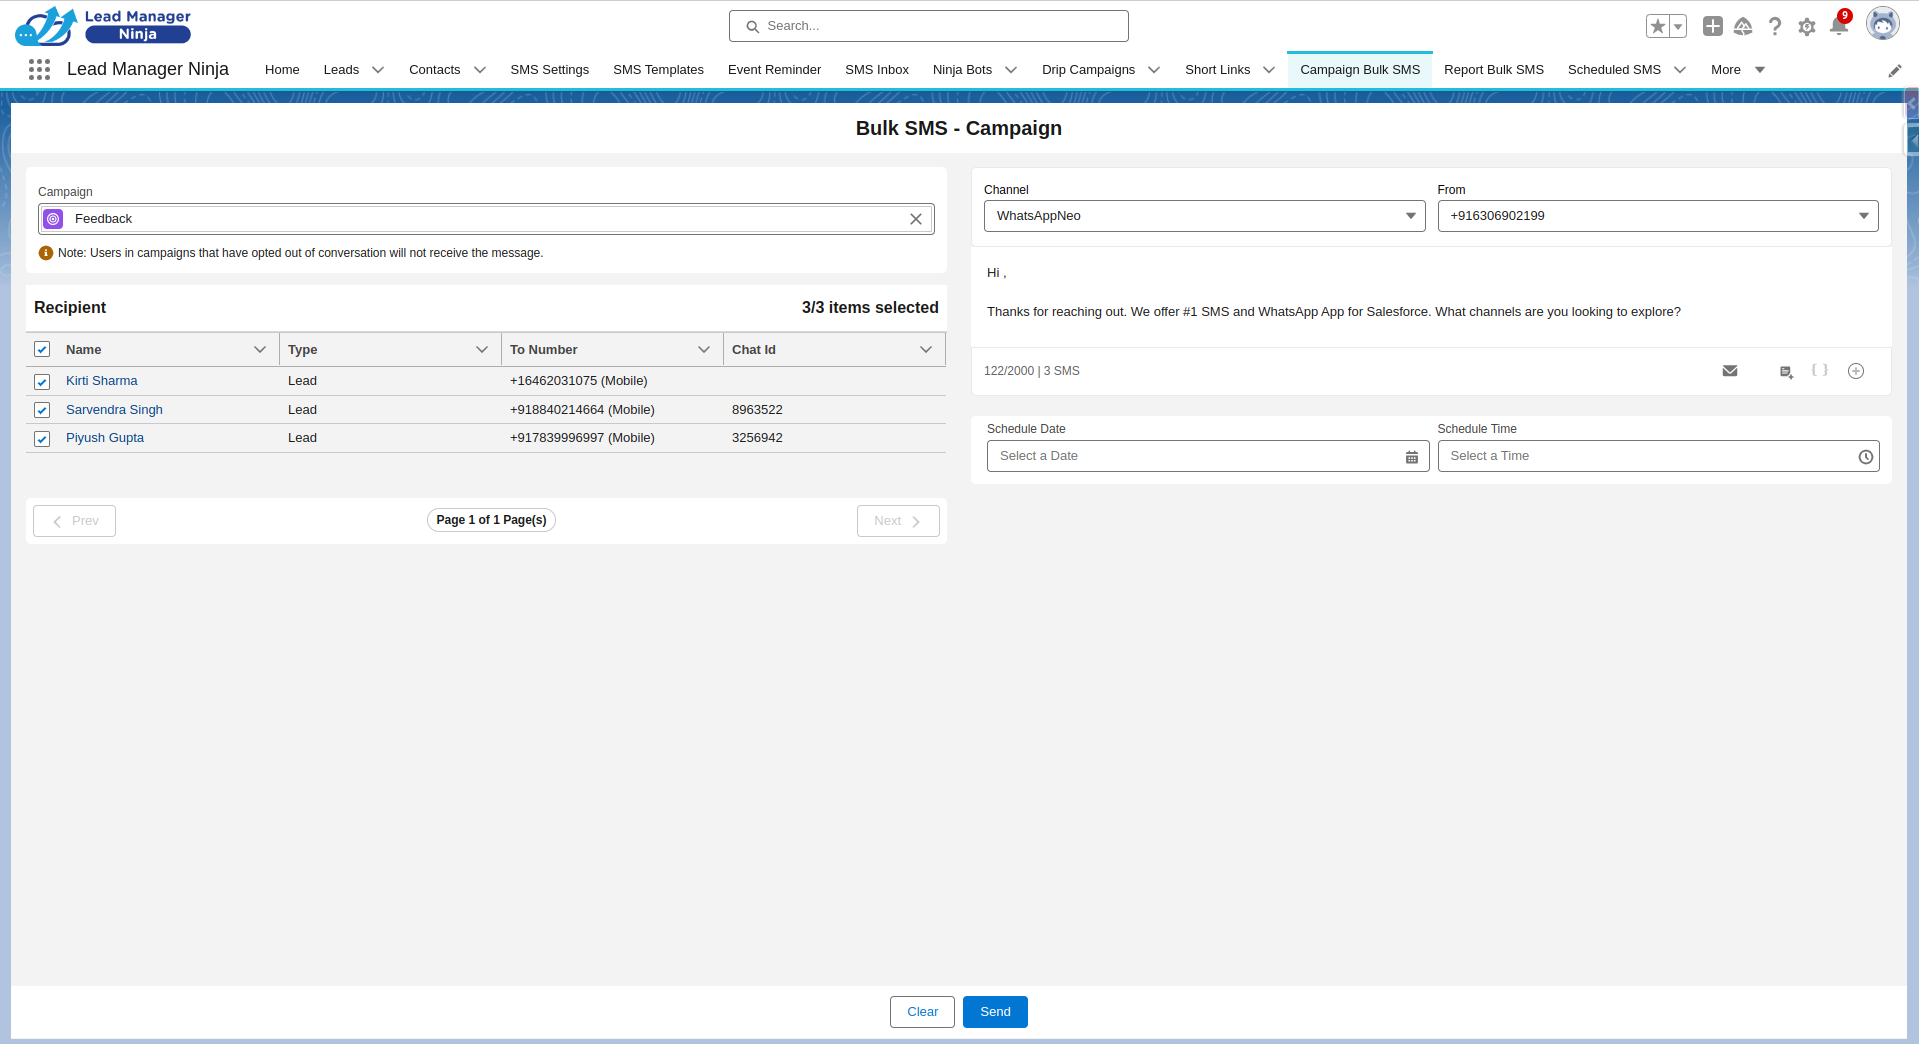The height and width of the screenshot is (1044, 1919).
Task: Open the Schedule Date calendar icon
Action: 1412,457
